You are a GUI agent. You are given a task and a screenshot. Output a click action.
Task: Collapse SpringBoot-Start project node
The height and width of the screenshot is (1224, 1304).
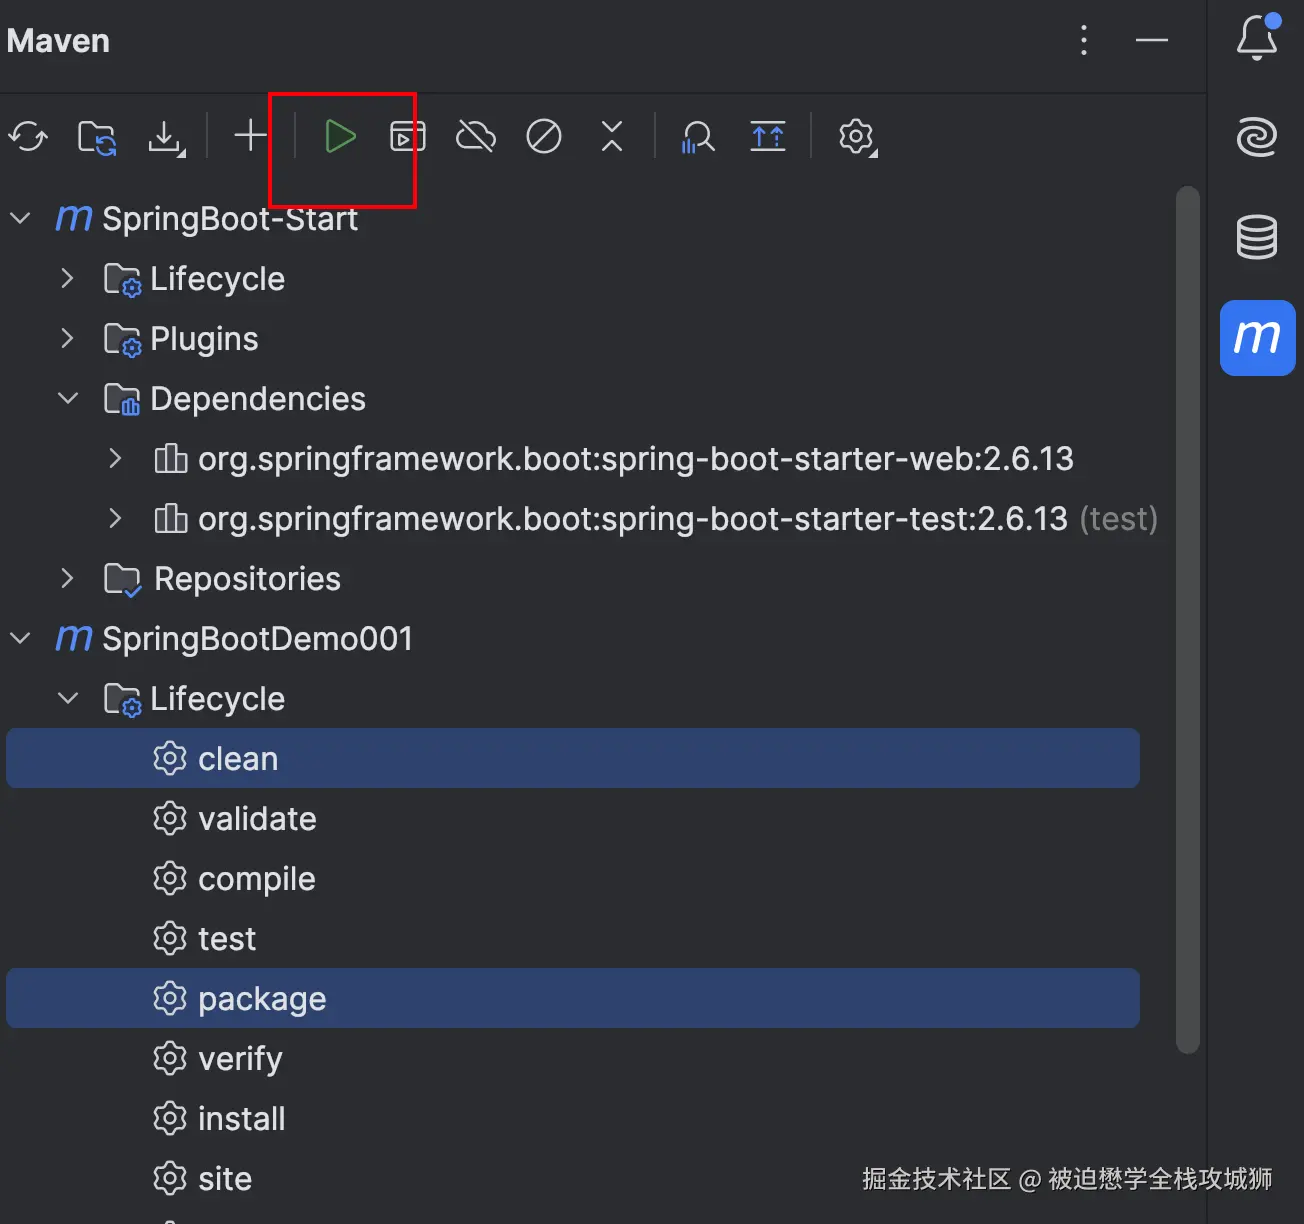(x=20, y=218)
